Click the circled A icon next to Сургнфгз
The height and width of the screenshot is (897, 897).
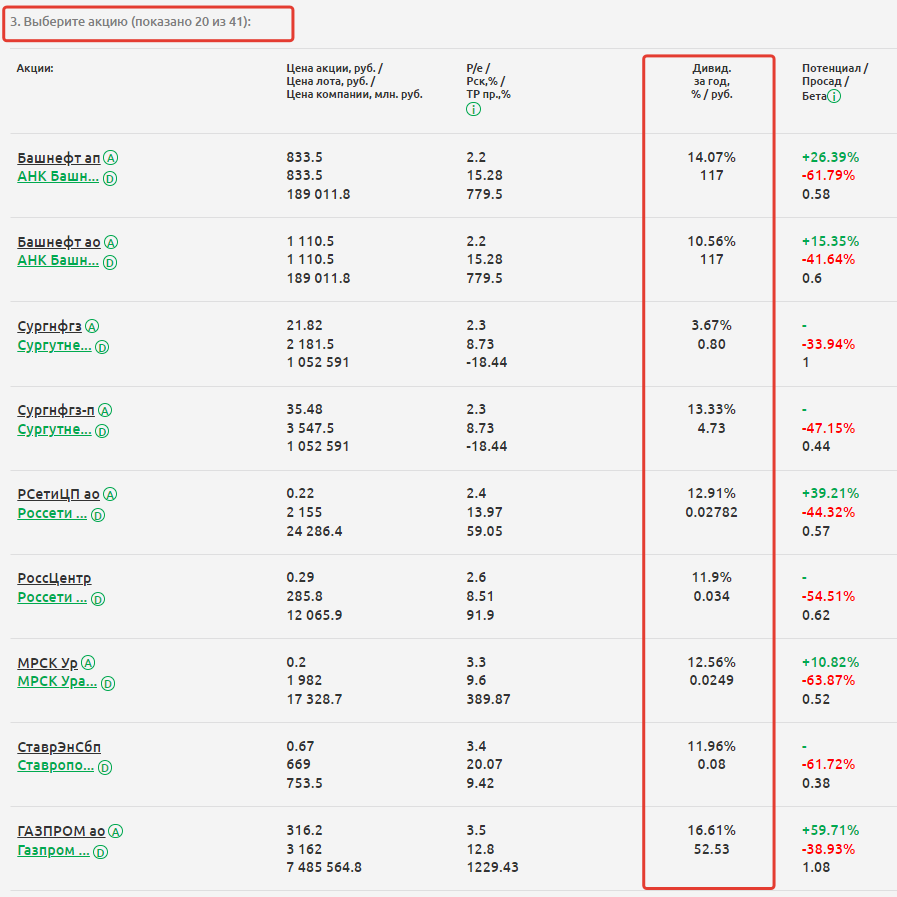click(93, 326)
